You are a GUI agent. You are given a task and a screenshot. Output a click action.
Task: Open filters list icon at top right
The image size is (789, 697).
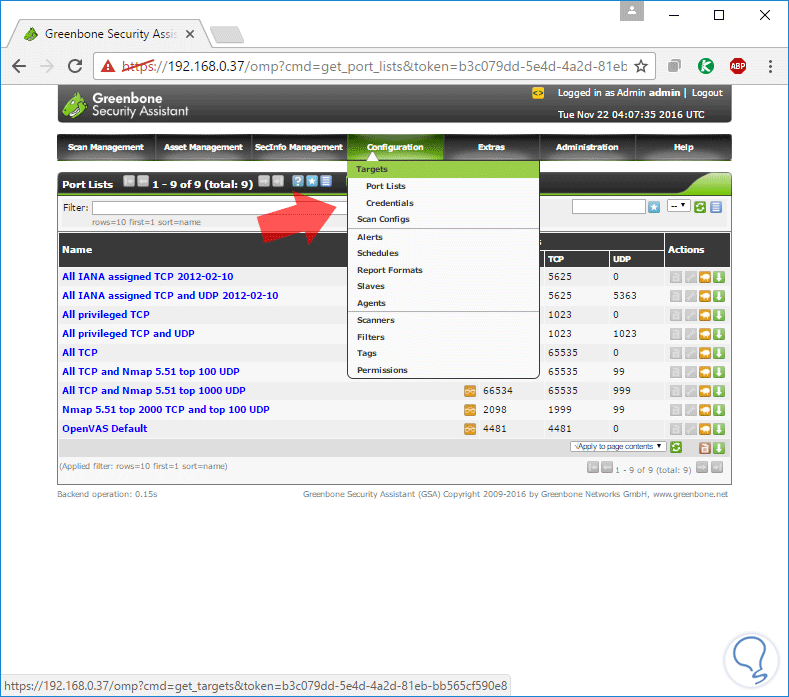716,207
